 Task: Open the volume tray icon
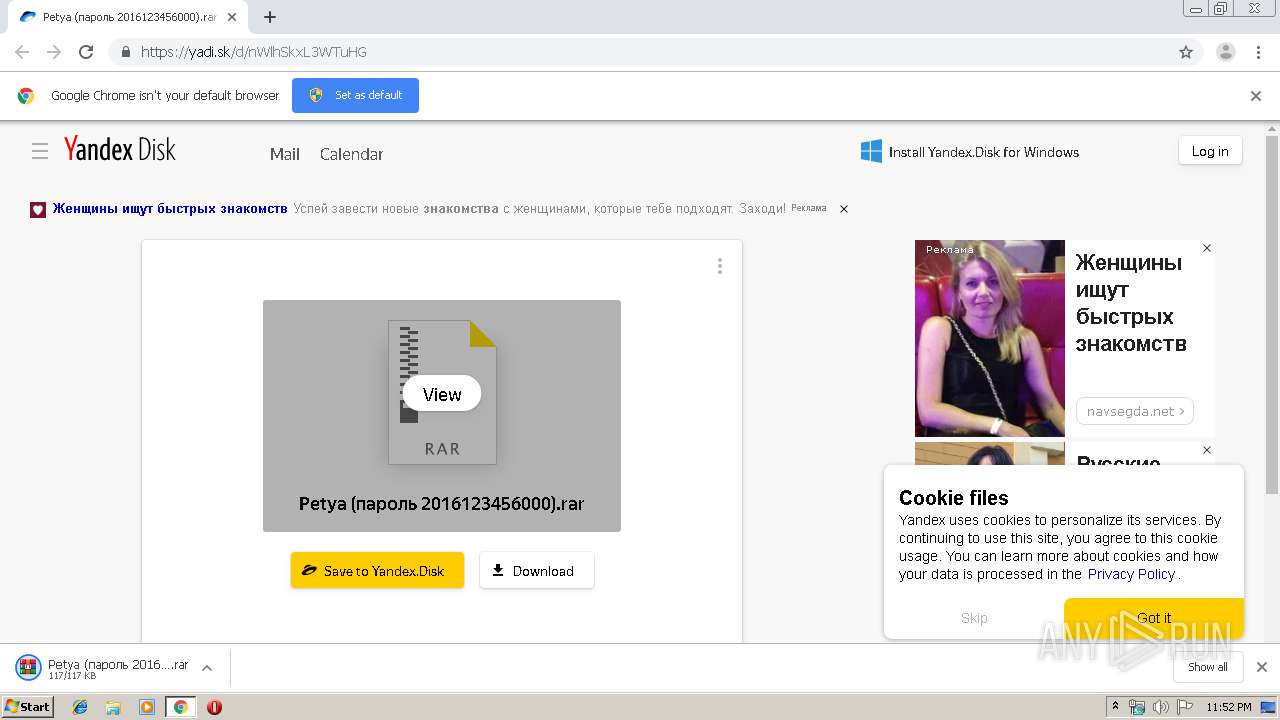pos(1161,707)
